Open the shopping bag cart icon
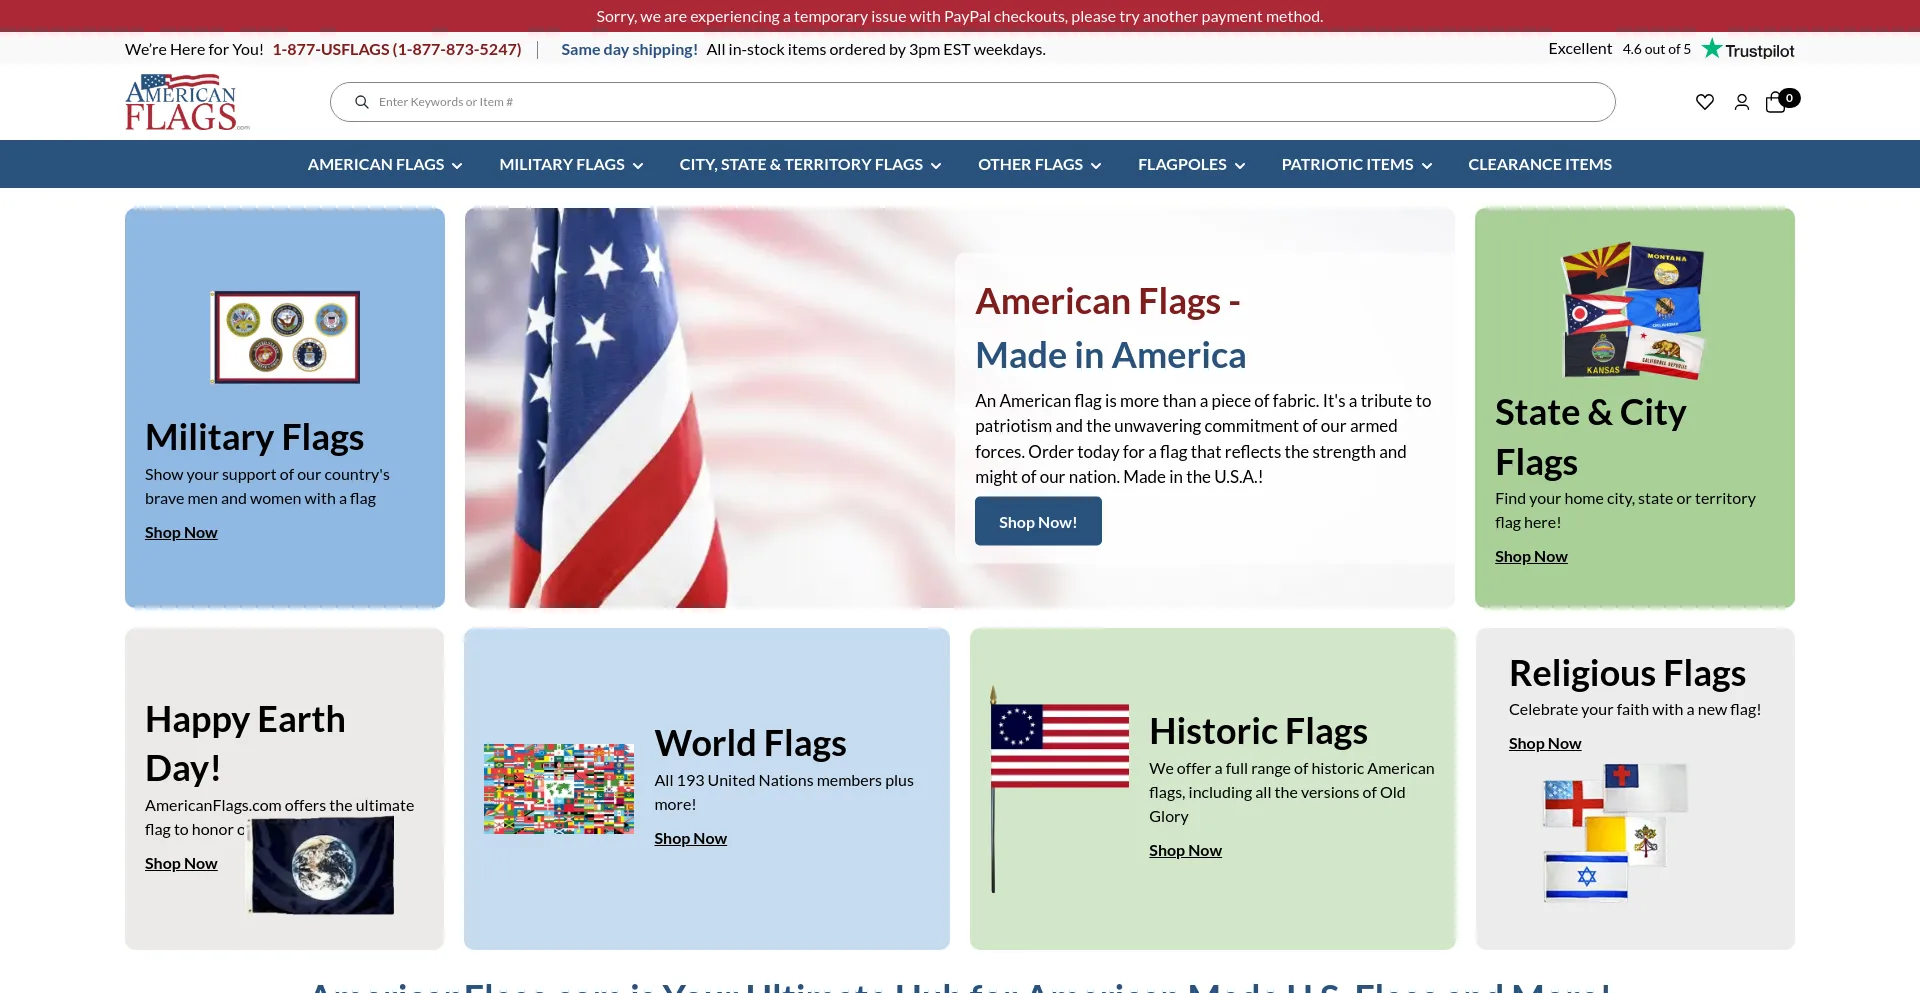This screenshot has width=1920, height=993. click(1776, 102)
